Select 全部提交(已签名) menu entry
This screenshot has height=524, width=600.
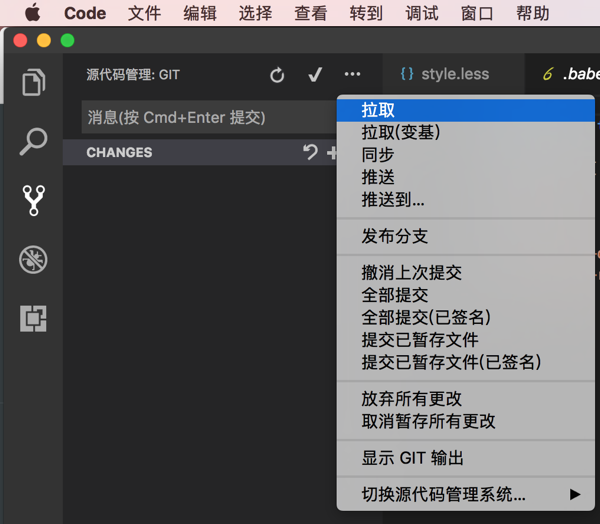pyautogui.click(x=466, y=317)
